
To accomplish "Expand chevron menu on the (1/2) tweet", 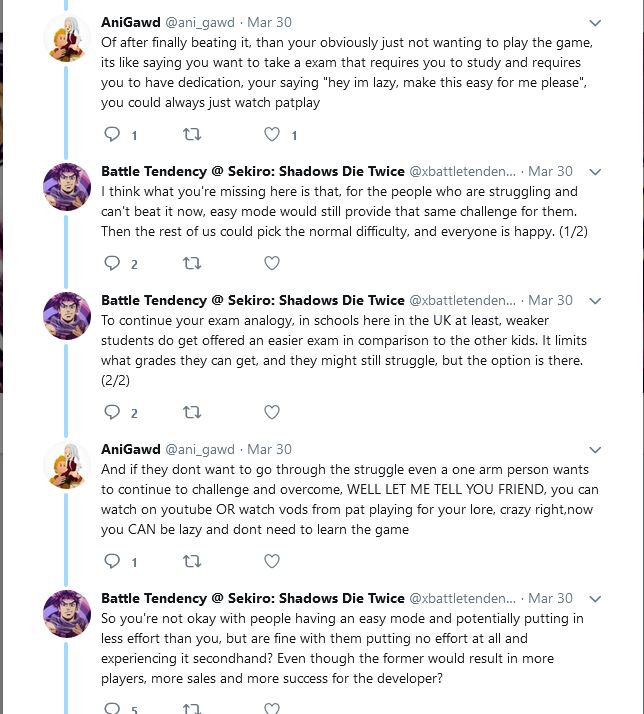I will click(595, 172).
